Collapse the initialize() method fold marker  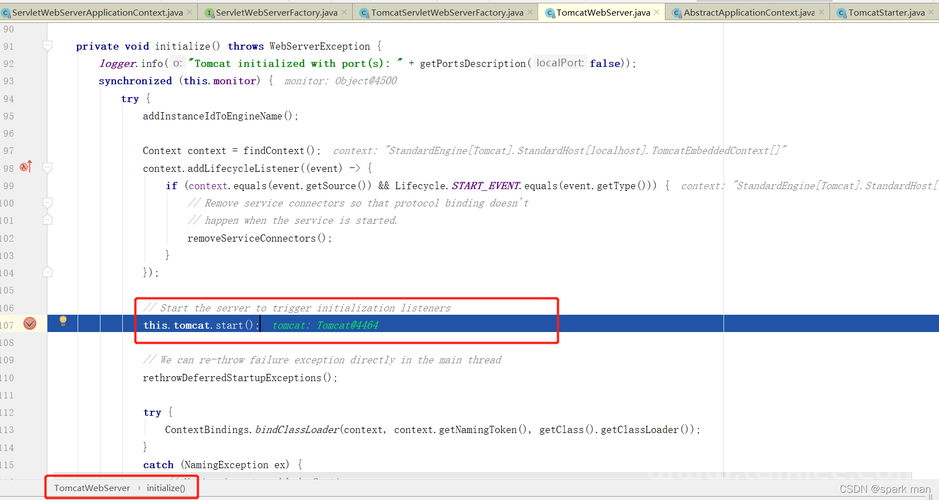click(47, 47)
